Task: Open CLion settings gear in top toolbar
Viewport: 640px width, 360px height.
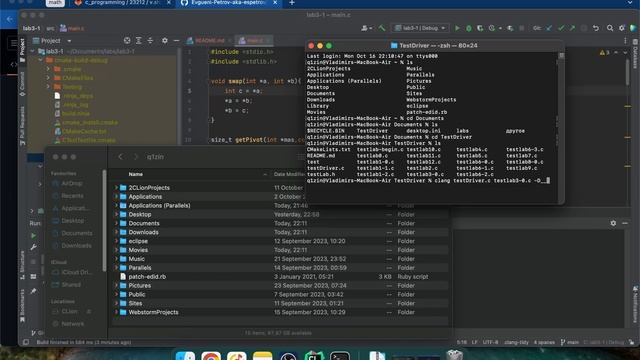Action: tap(622, 28)
